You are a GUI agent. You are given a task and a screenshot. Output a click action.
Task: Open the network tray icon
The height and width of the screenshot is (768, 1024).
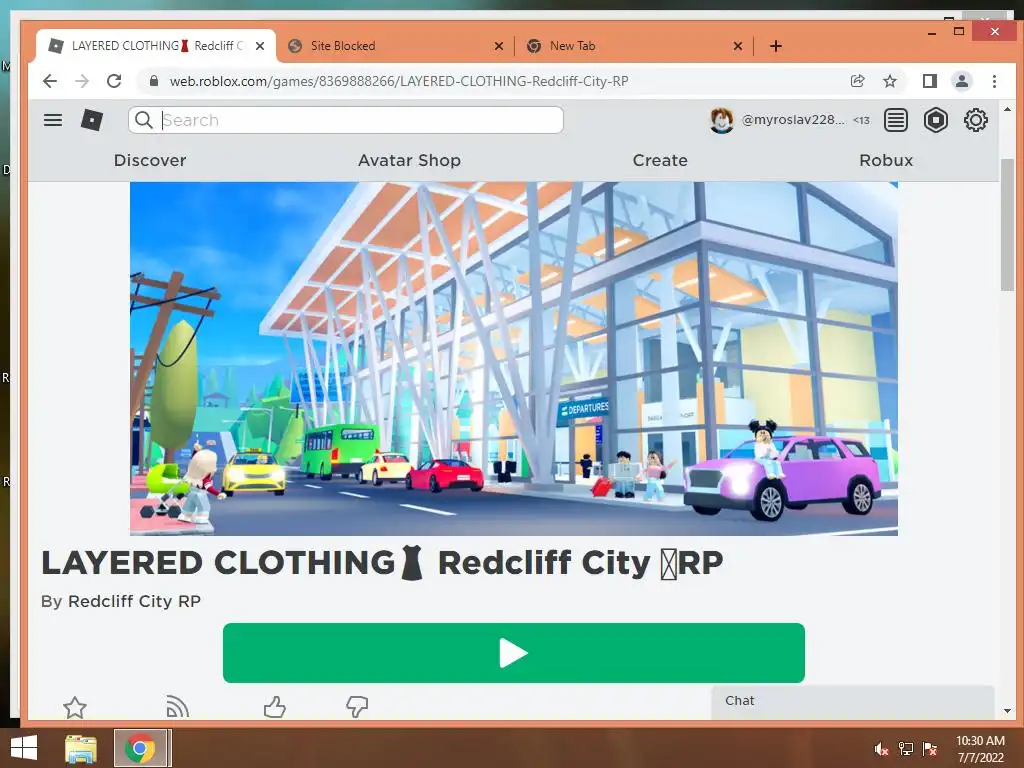906,749
